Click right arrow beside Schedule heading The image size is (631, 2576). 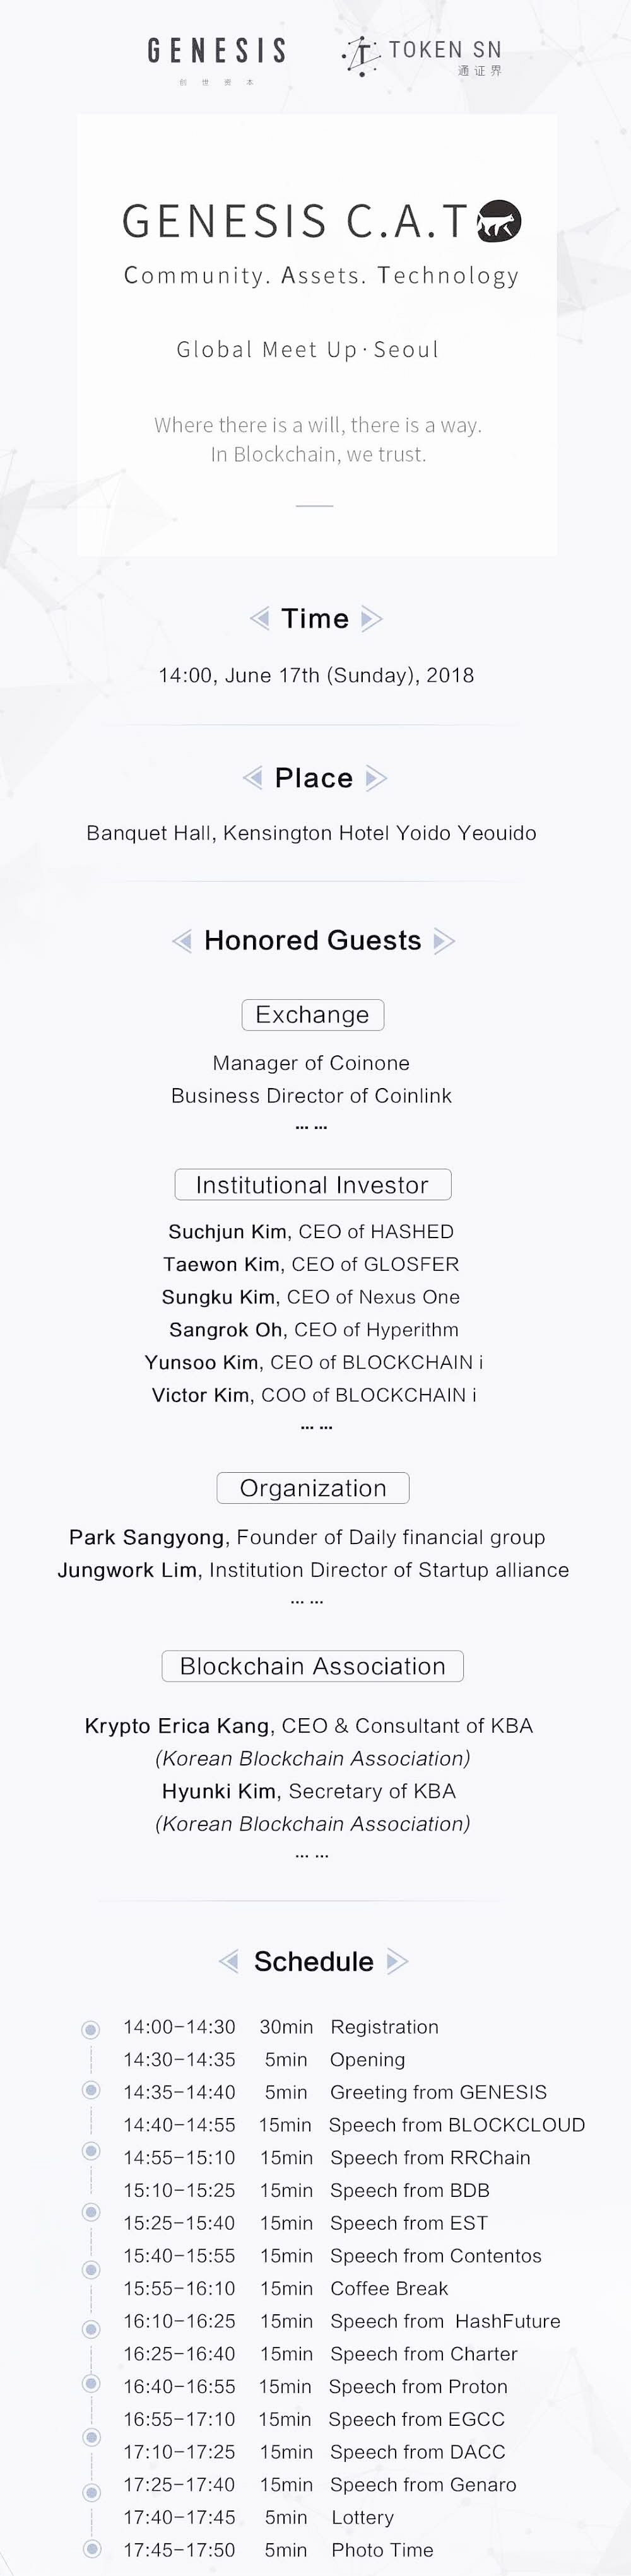[397, 1961]
